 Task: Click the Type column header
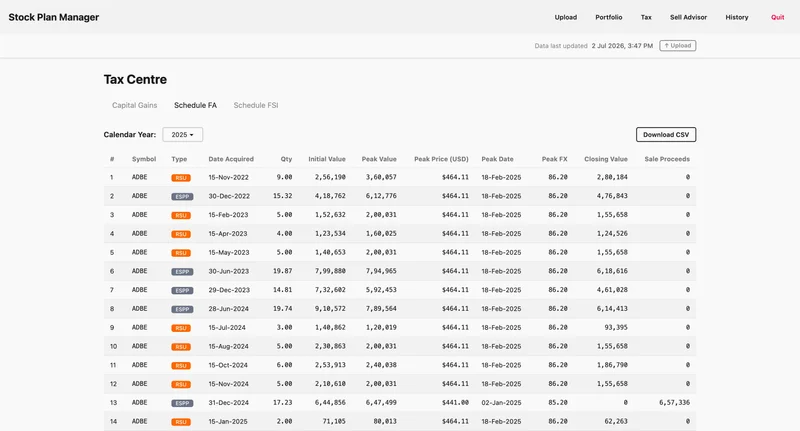pyautogui.click(x=179, y=159)
